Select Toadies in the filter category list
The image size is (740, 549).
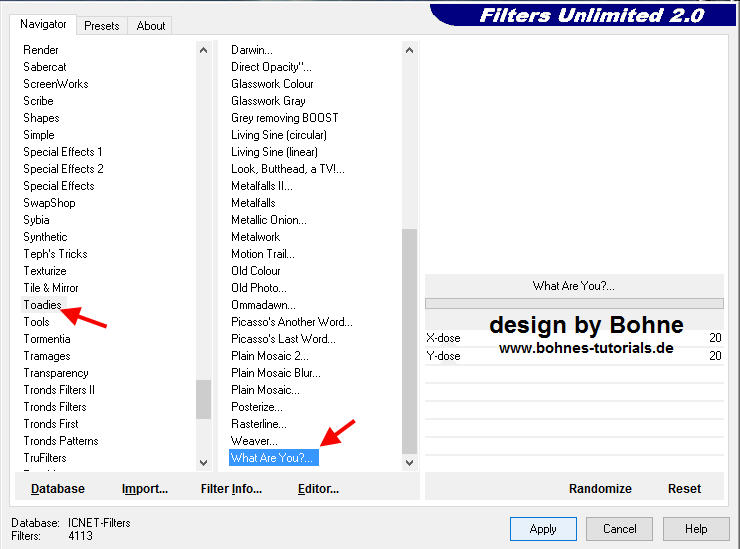[x=42, y=305]
